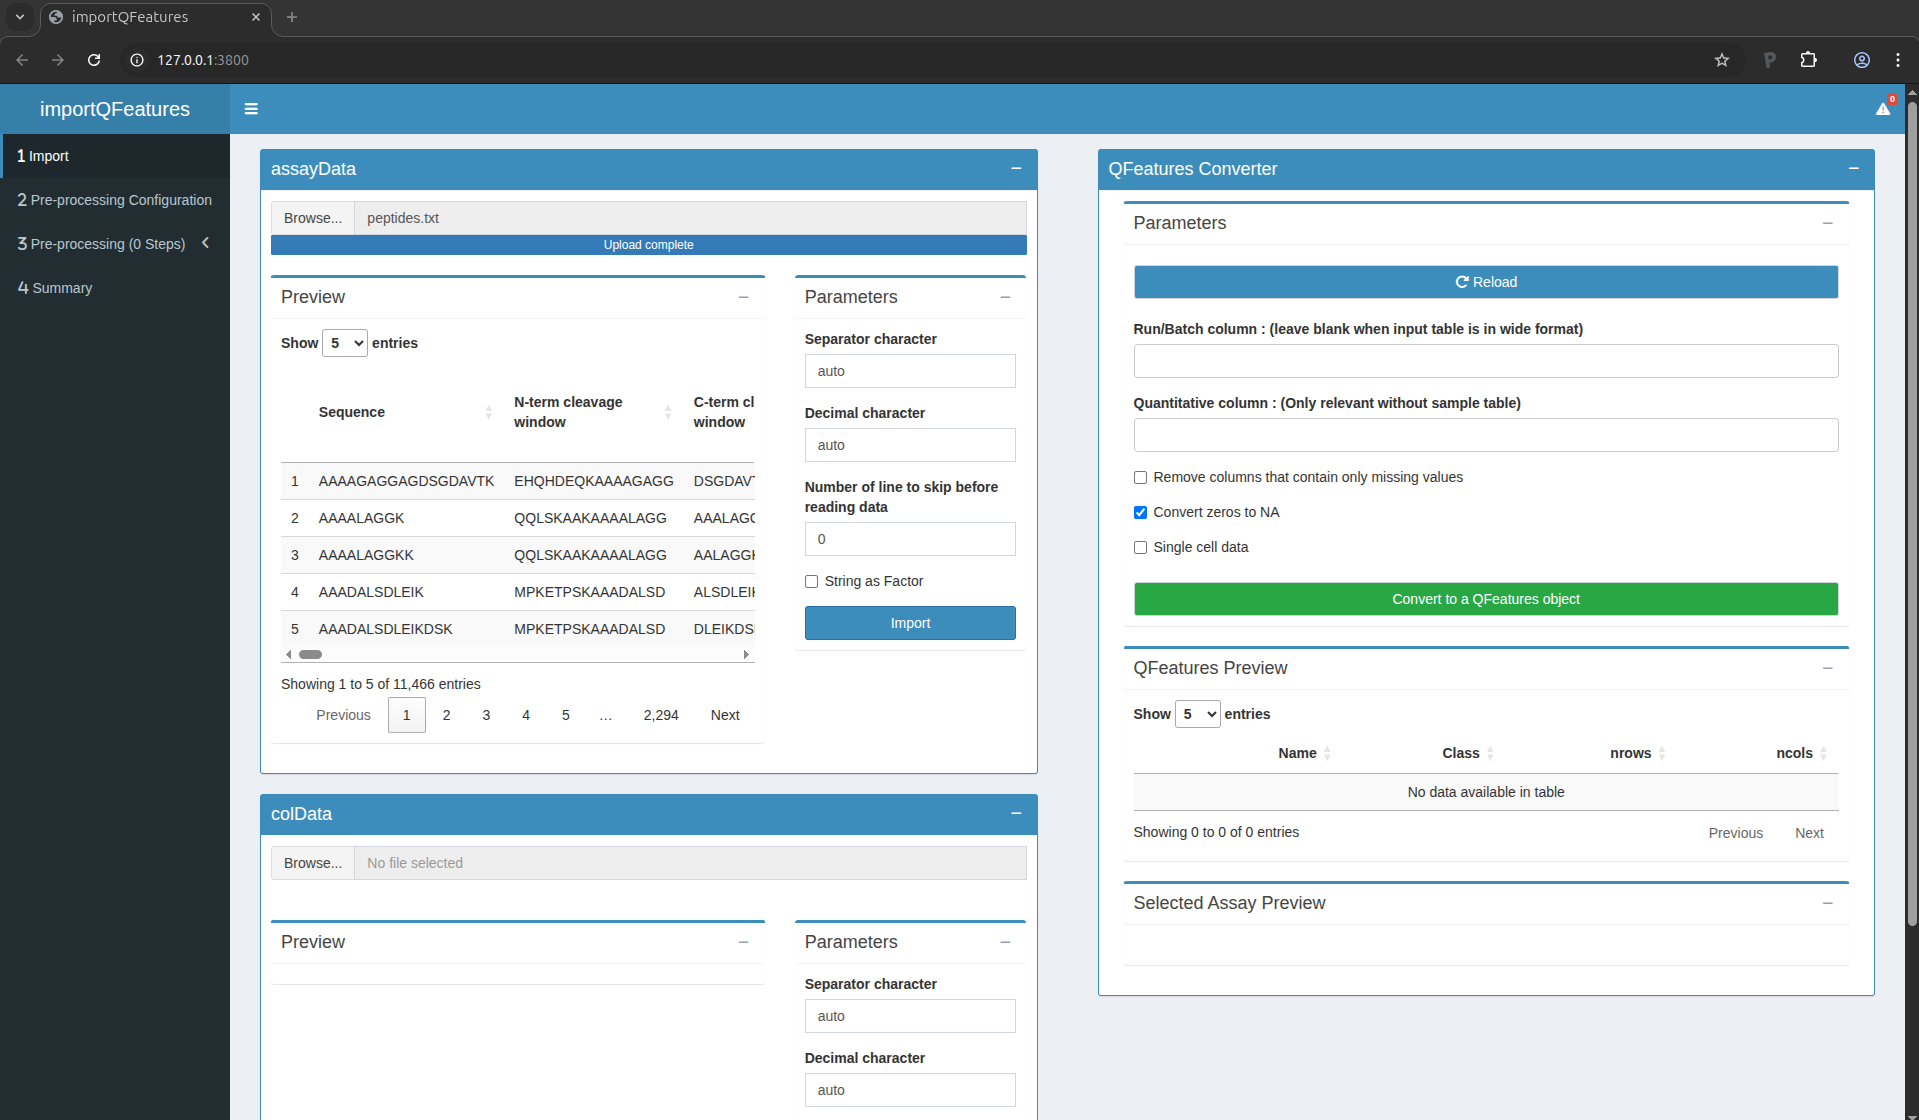The width and height of the screenshot is (1919, 1120).
Task: Open the QFeatures Preview Show entries dropdown
Action: (1197, 714)
